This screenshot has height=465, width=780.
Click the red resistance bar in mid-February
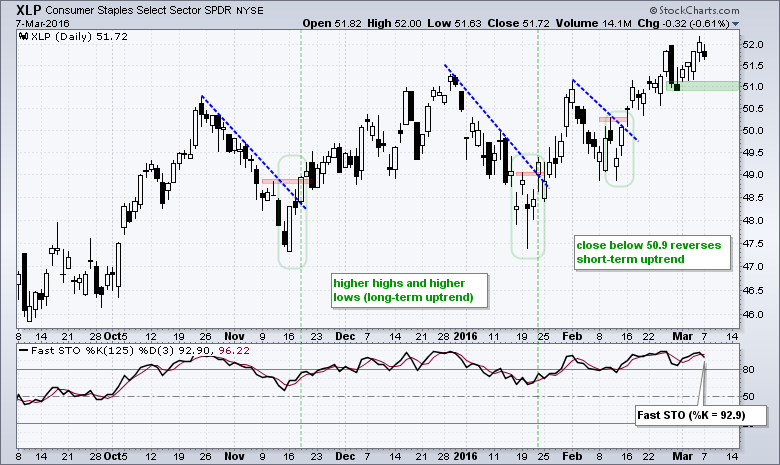pos(613,119)
